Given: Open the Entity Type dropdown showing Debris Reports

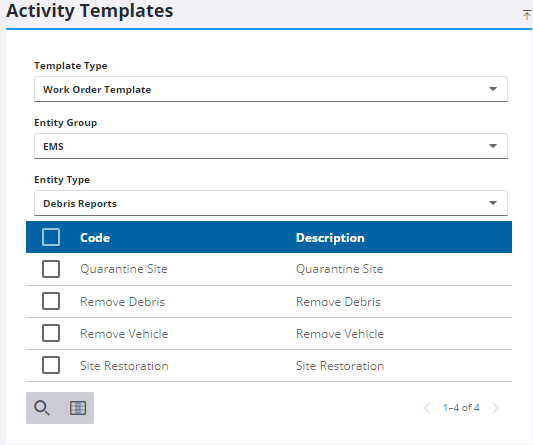Looking at the screenshot, I should click(x=271, y=203).
